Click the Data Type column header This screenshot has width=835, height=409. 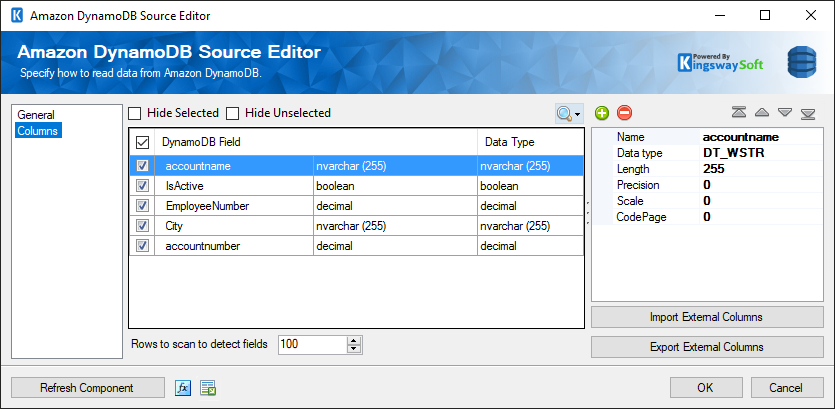tap(530, 142)
